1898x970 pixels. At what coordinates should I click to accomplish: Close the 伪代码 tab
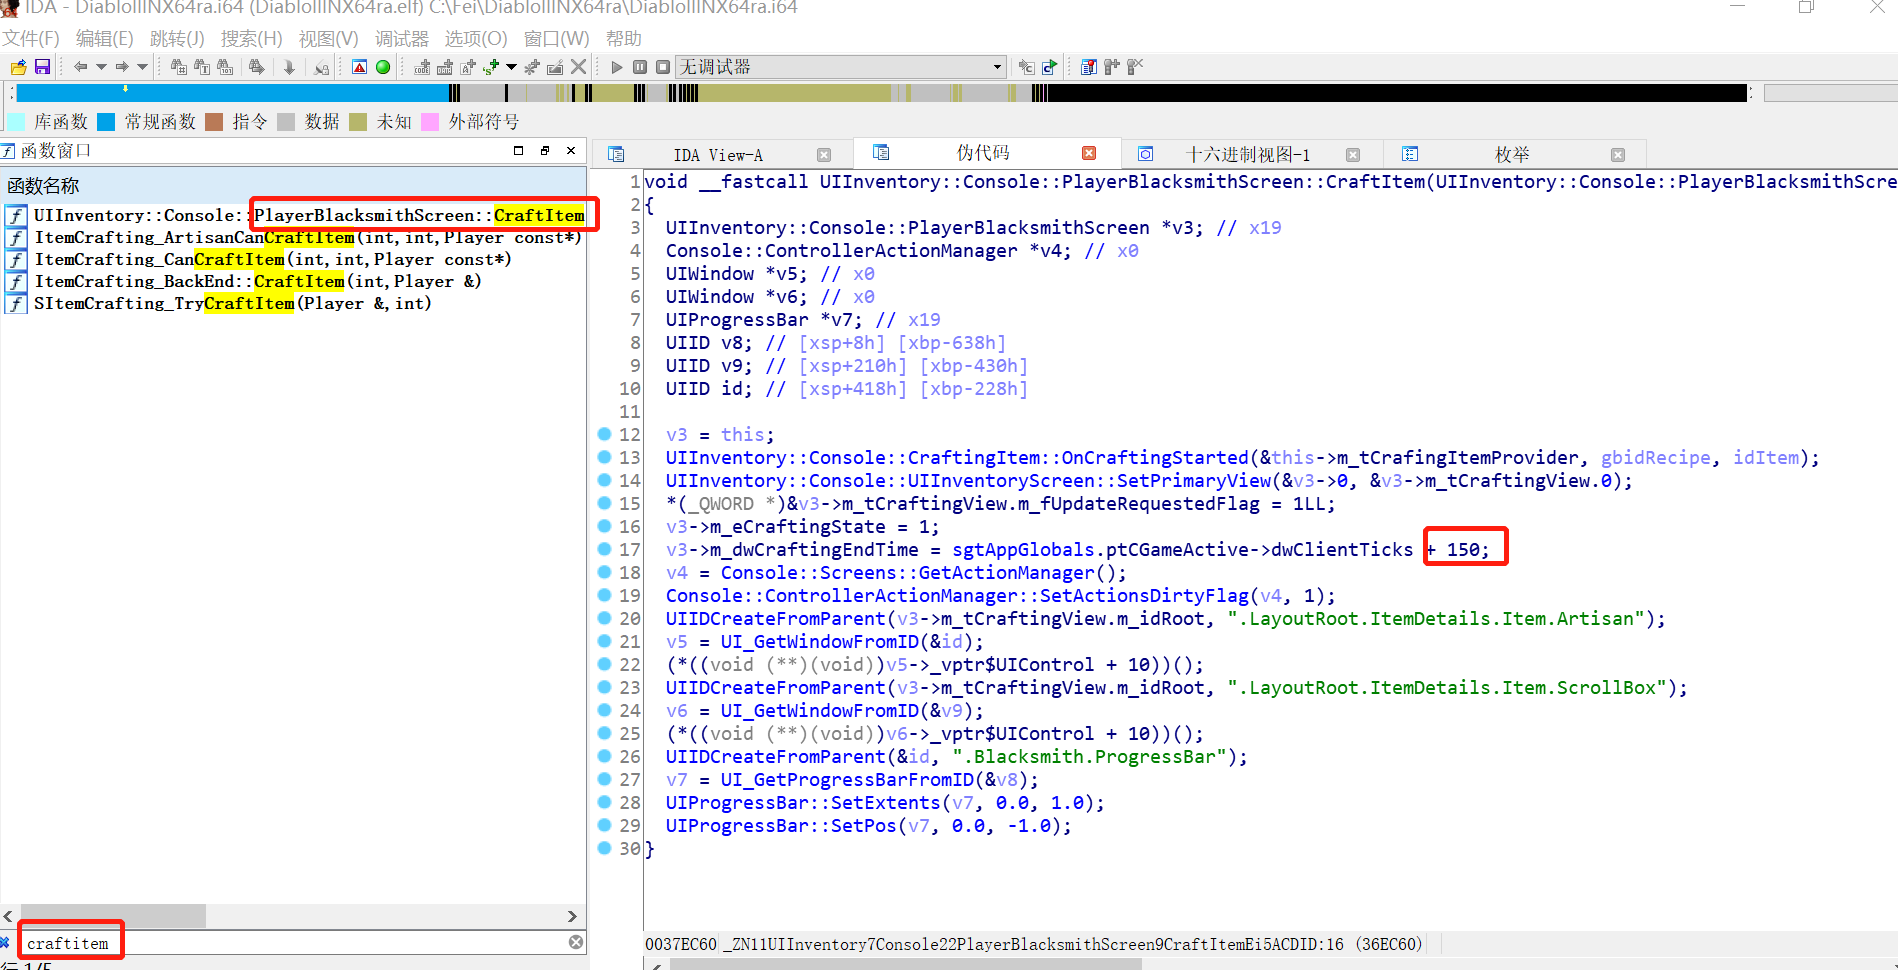point(1089,153)
